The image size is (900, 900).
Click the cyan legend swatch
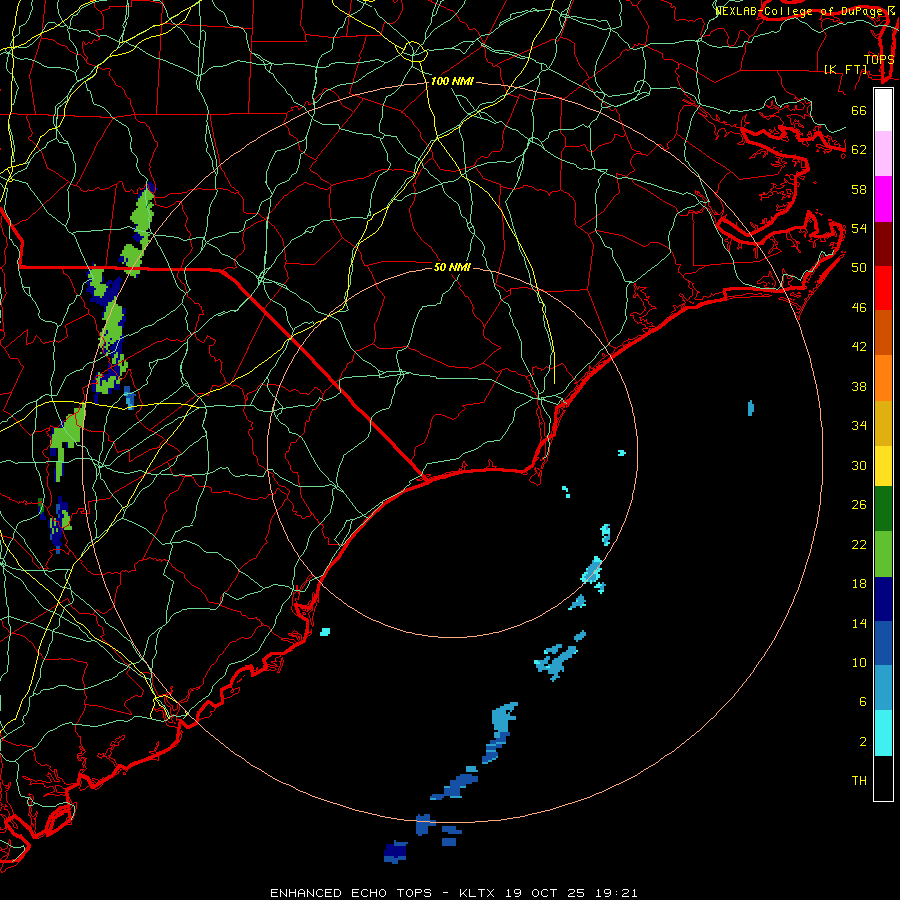883,733
